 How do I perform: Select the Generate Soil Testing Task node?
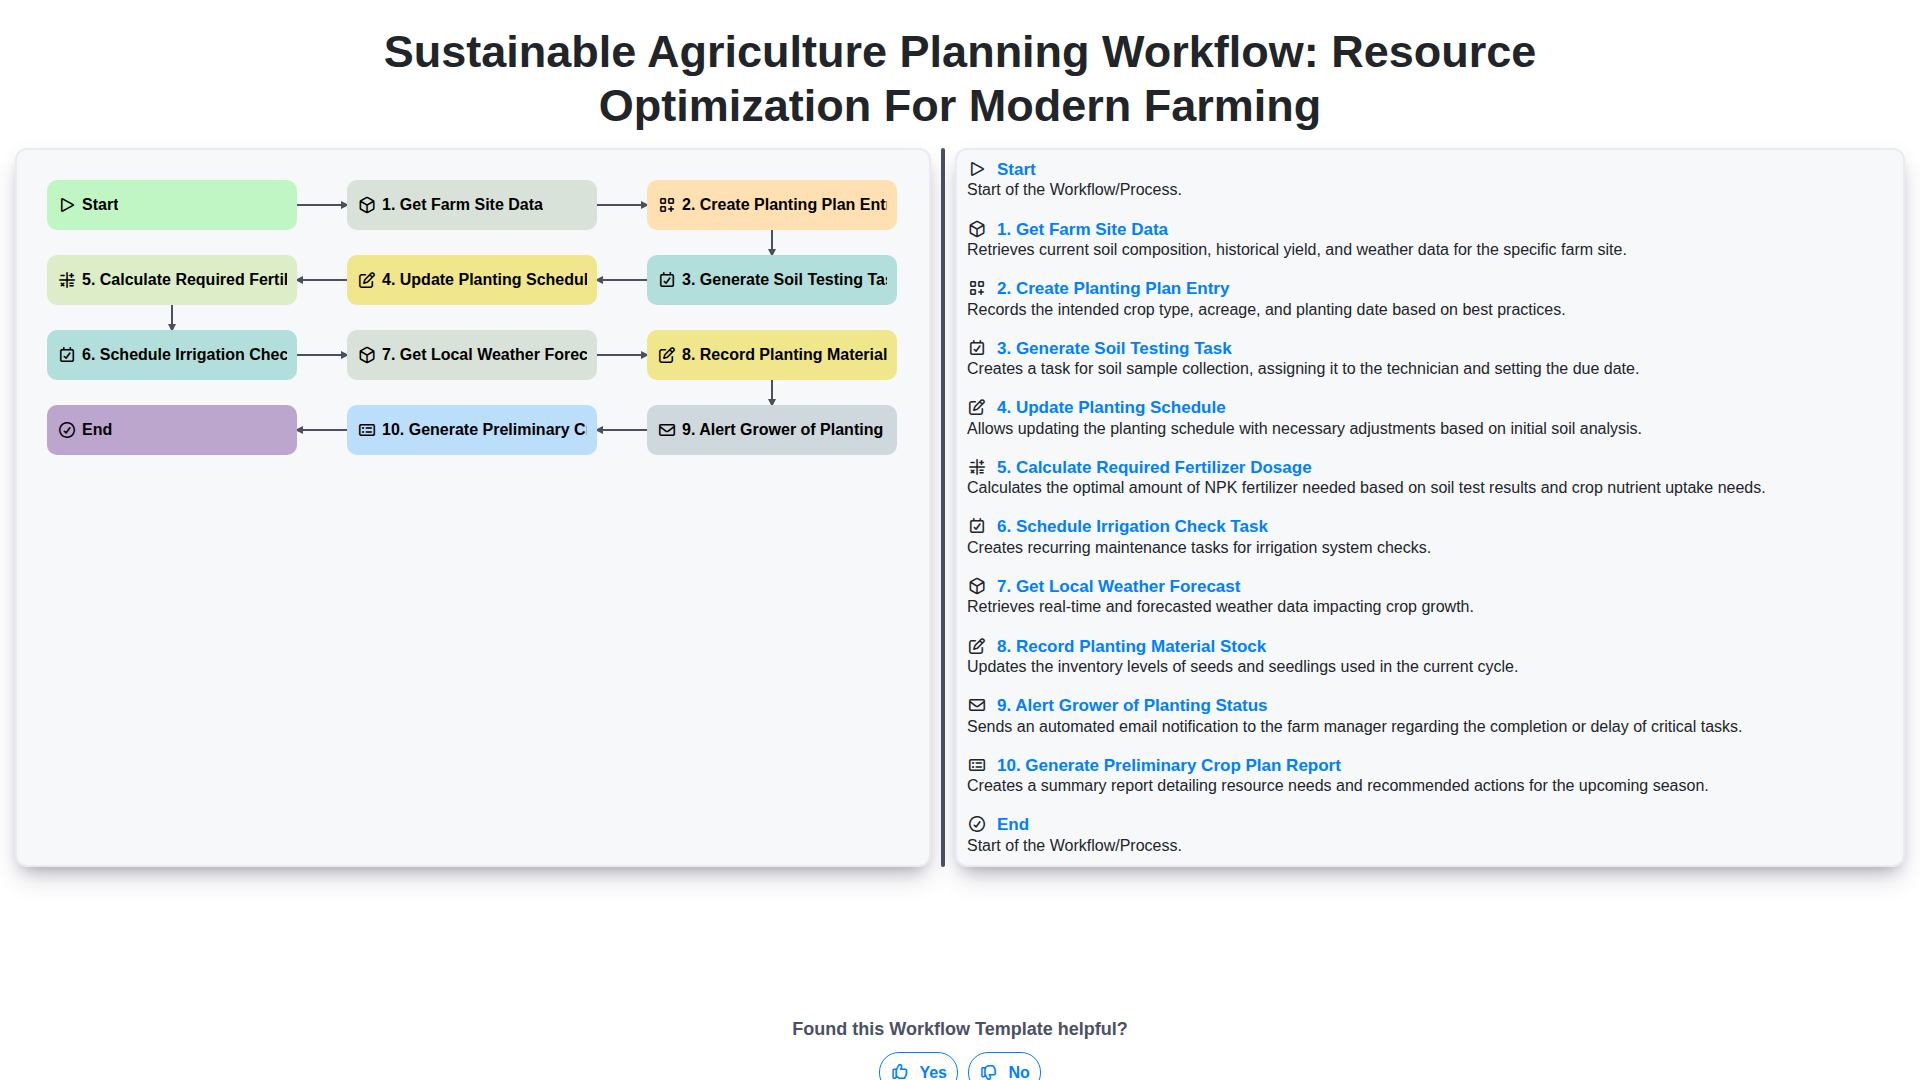772,280
